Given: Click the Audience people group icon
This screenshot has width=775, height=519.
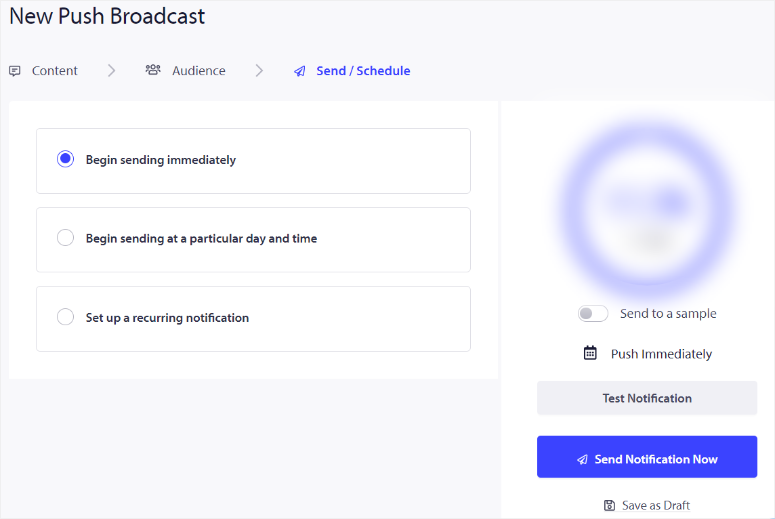Looking at the screenshot, I should pyautogui.click(x=153, y=71).
